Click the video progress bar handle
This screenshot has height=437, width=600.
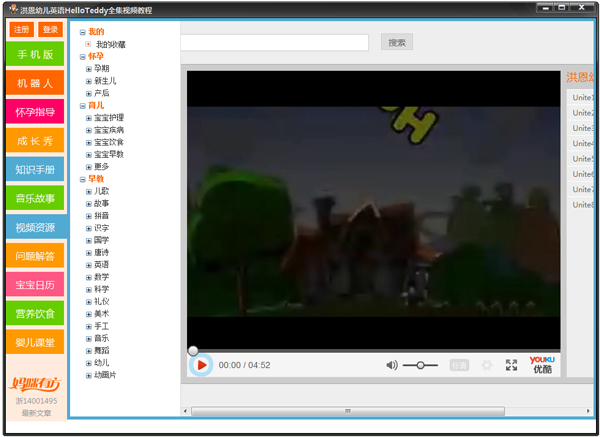click(x=193, y=351)
